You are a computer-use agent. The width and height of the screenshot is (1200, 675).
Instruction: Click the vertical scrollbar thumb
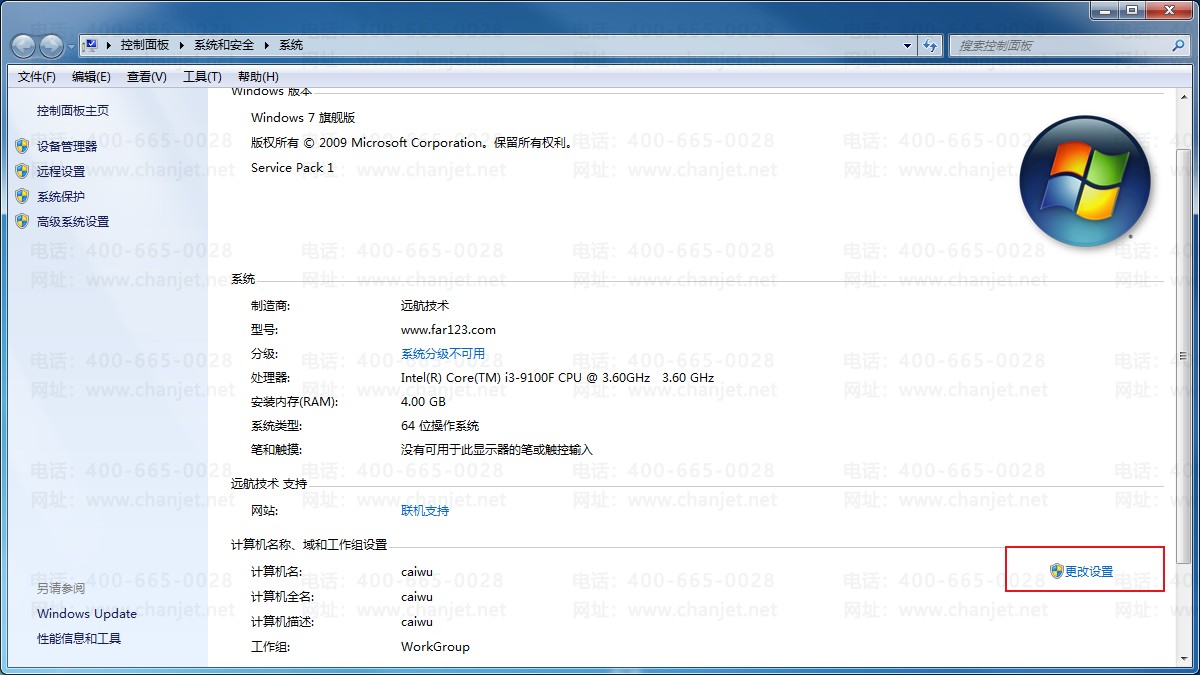1184,356
